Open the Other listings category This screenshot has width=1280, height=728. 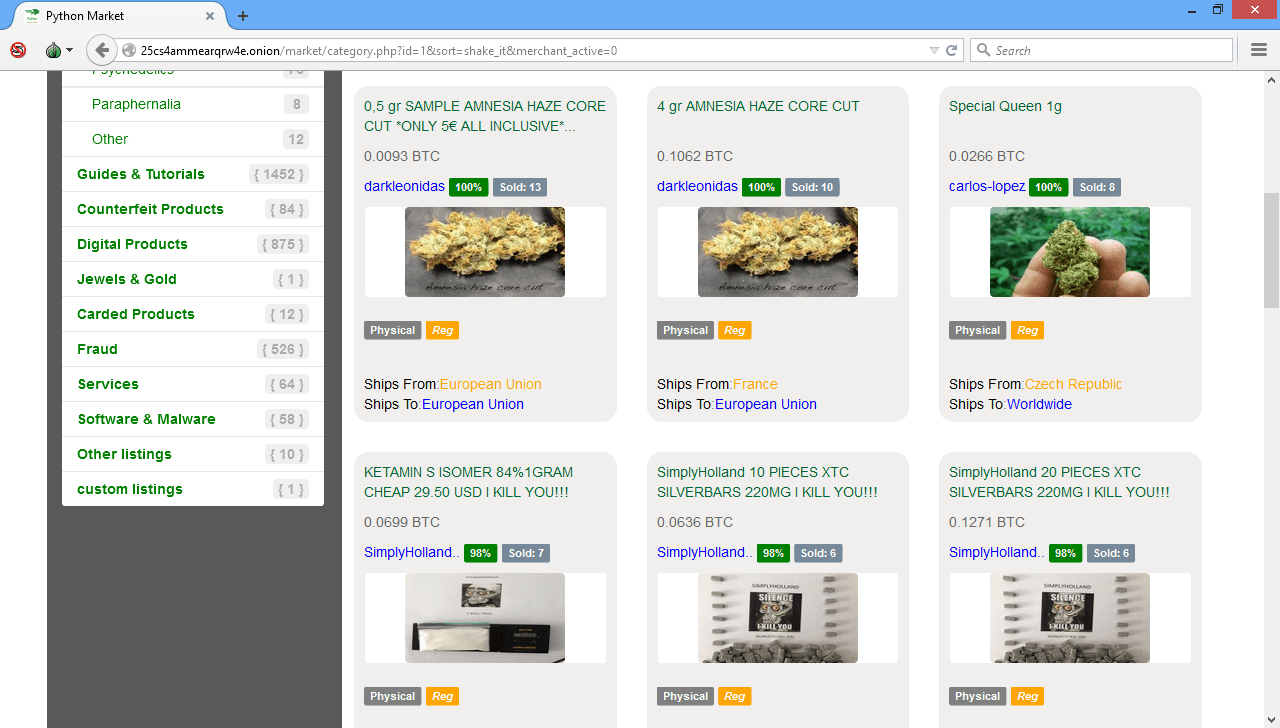pyautogui.click(x=124, y=454)
